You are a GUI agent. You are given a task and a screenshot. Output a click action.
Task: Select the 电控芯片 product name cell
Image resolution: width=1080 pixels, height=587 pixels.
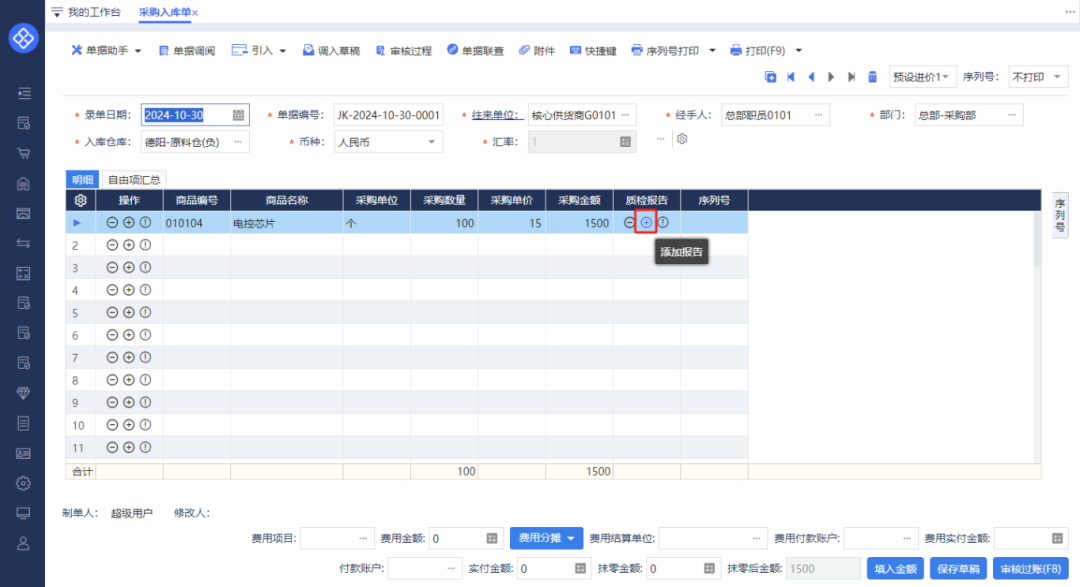click(x=287, y=223)
